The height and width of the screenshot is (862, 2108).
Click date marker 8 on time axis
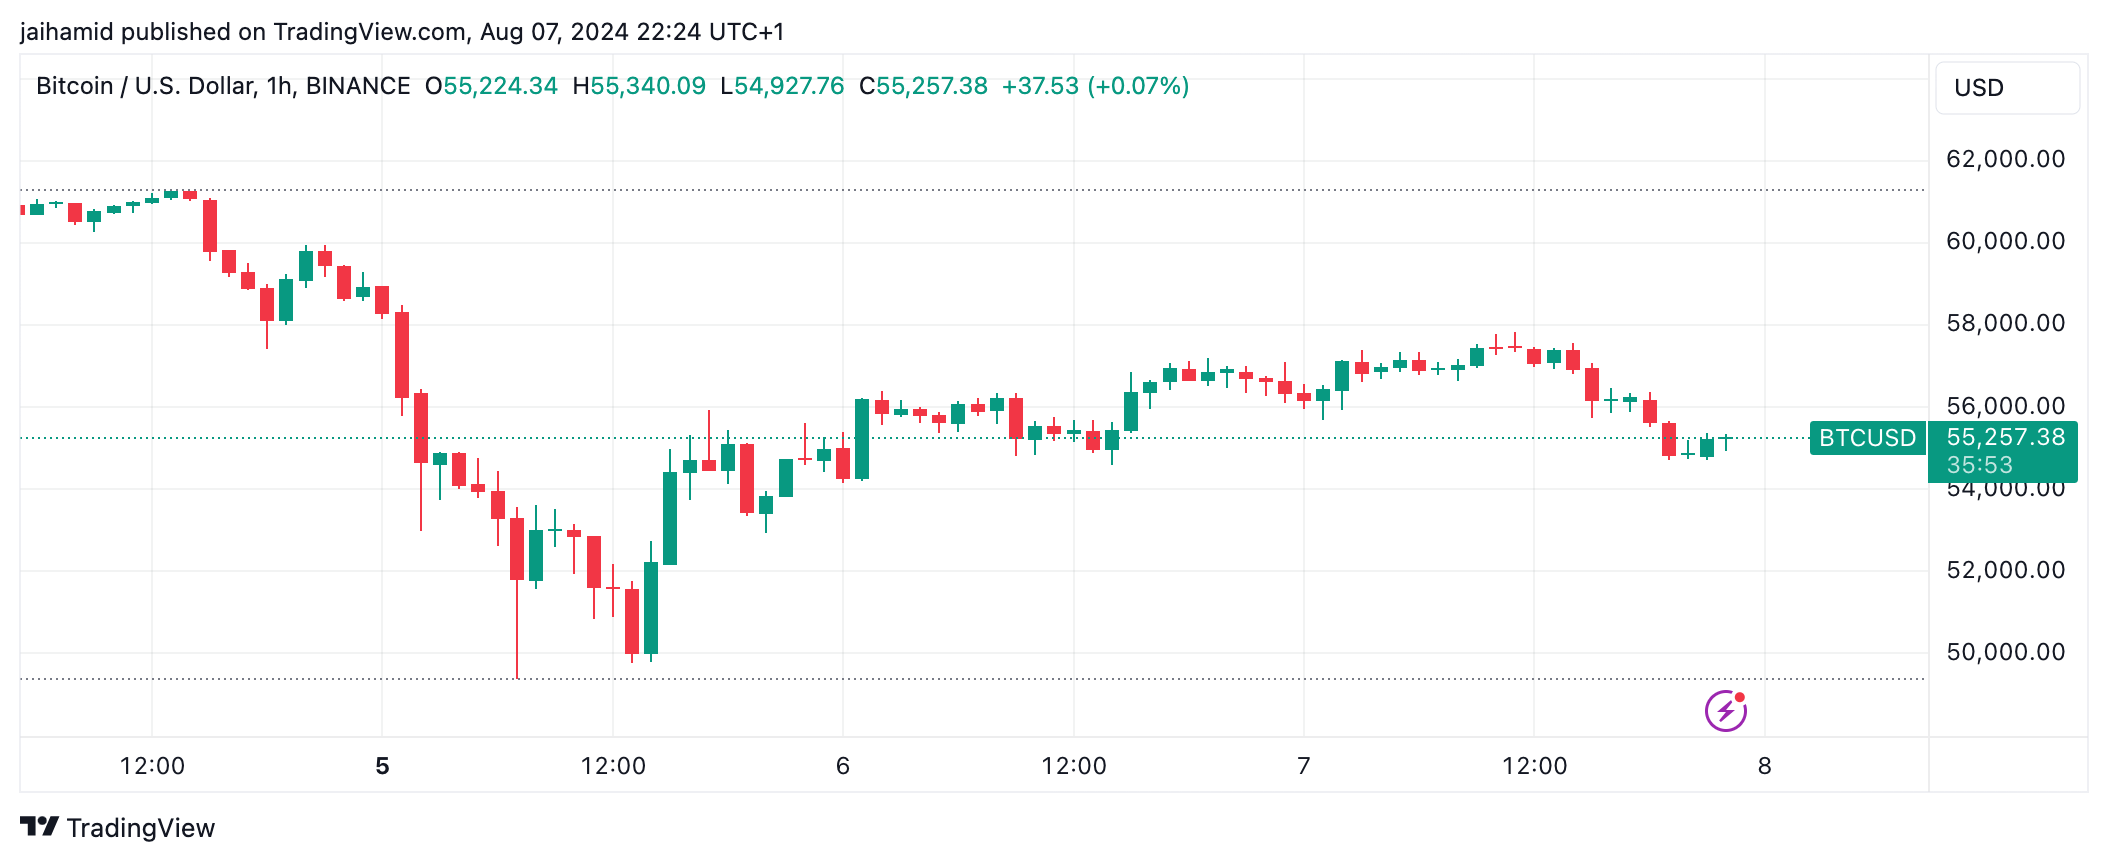pos(1765,766)
